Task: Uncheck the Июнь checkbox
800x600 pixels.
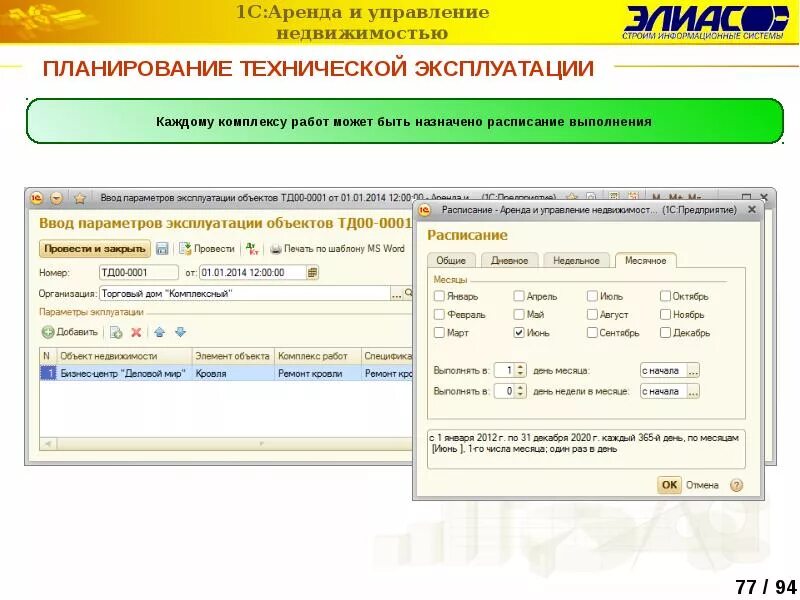Action: (518, 333)
